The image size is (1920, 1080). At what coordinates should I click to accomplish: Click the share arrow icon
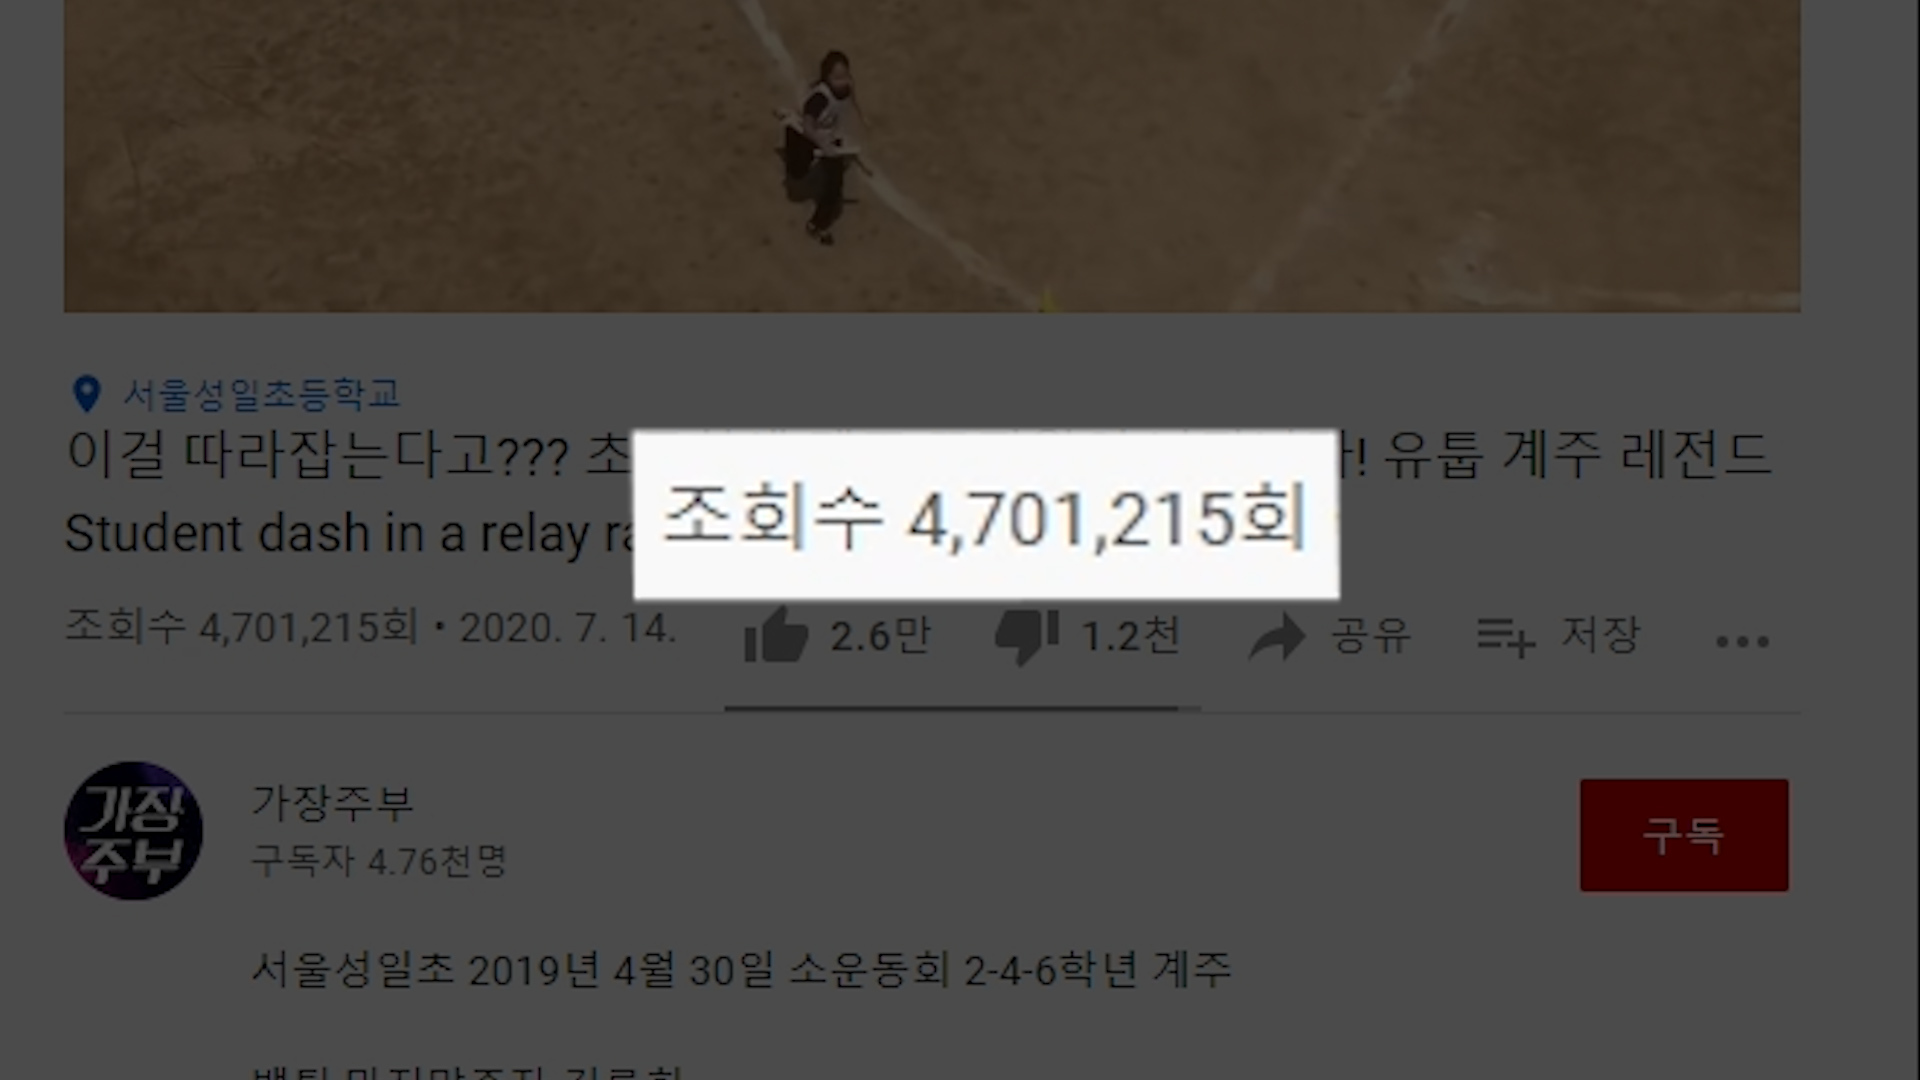1277,637
